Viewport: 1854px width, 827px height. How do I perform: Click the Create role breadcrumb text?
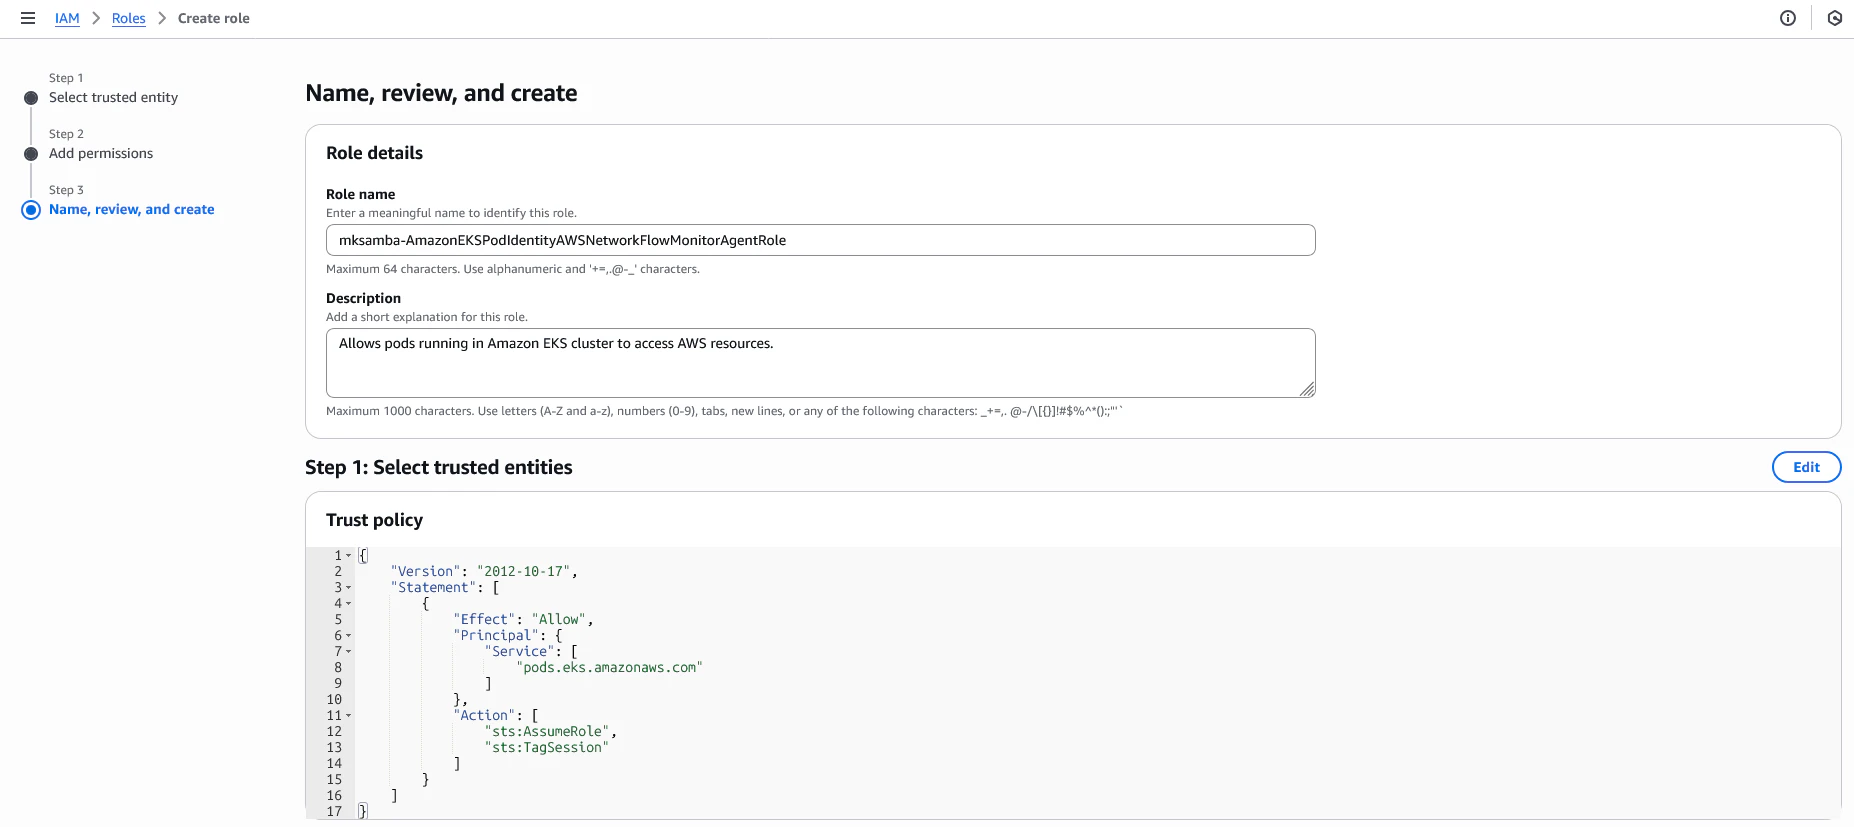tap(214, 18)
